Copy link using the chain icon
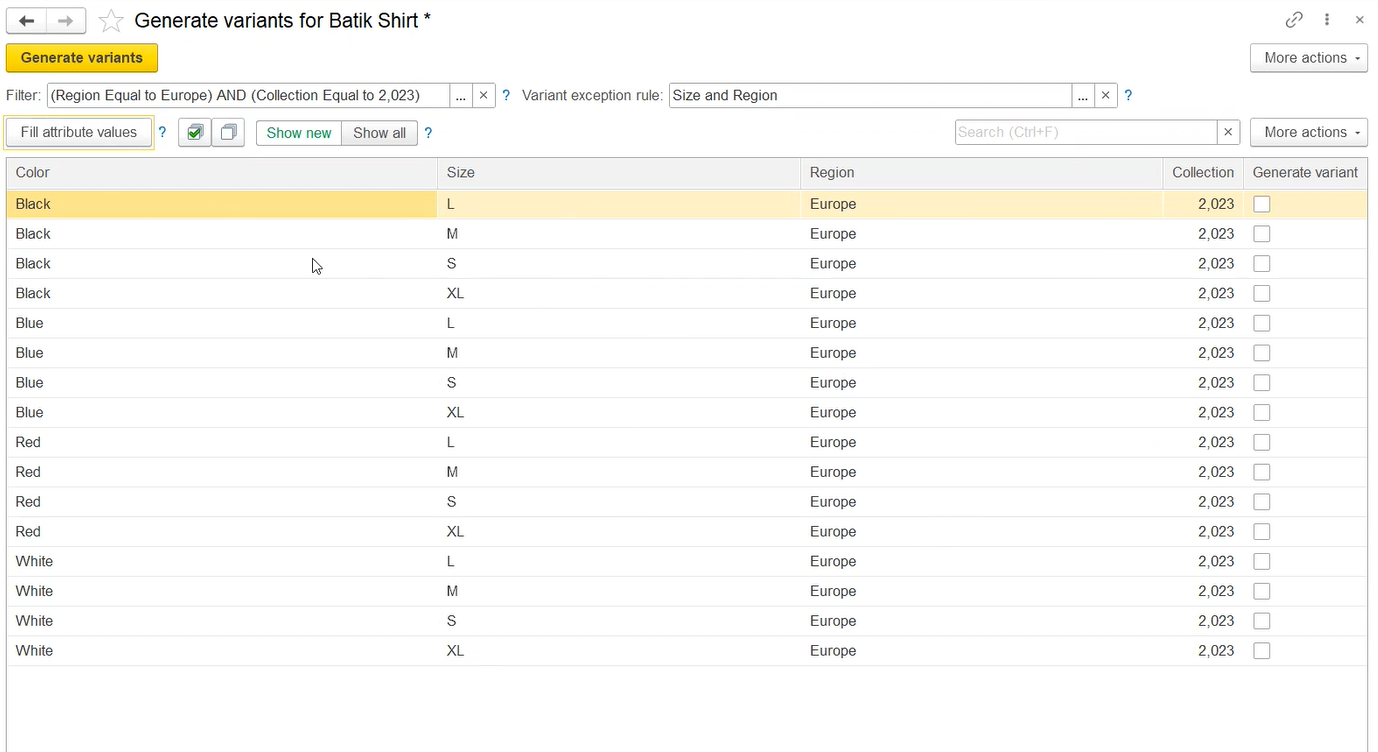The height and width of the screenshot is (752, 1378). [x=1294, y=20]
